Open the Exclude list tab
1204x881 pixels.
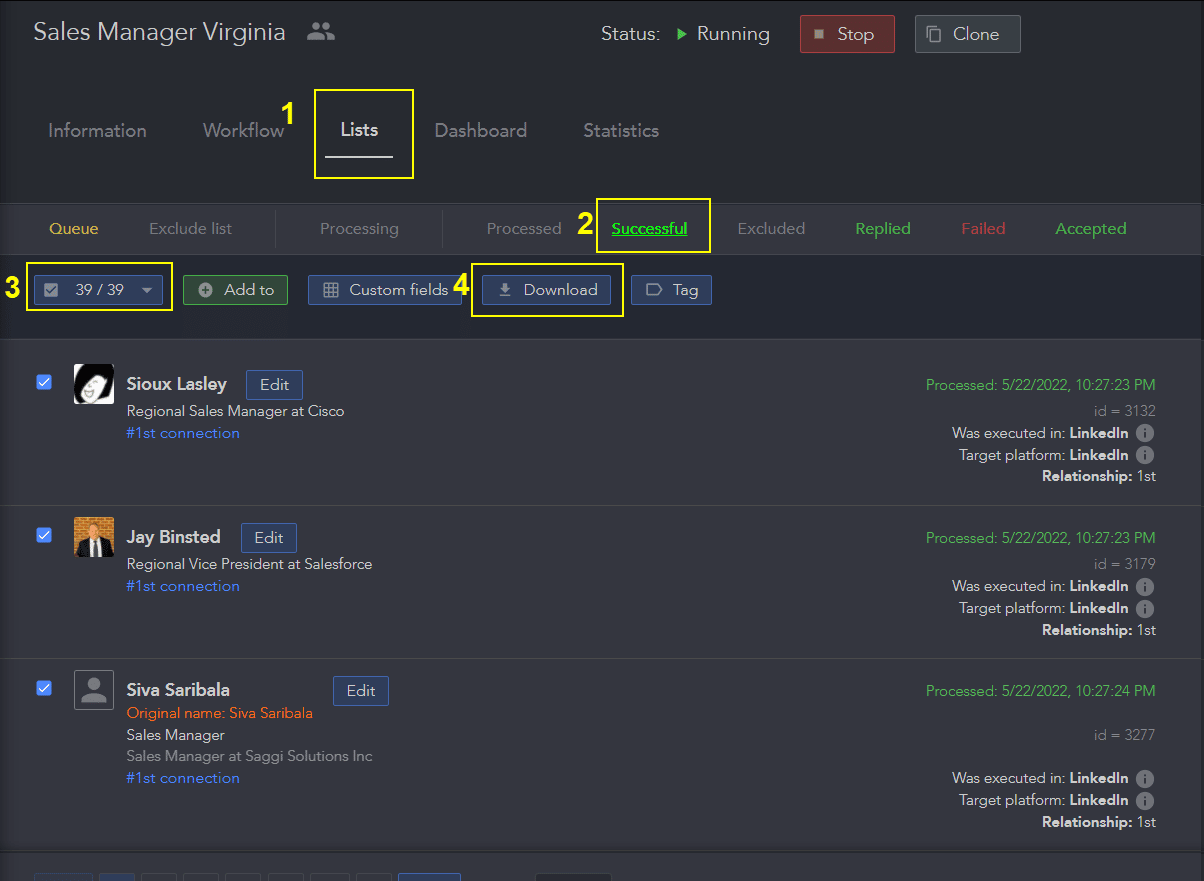coord(190,229)
